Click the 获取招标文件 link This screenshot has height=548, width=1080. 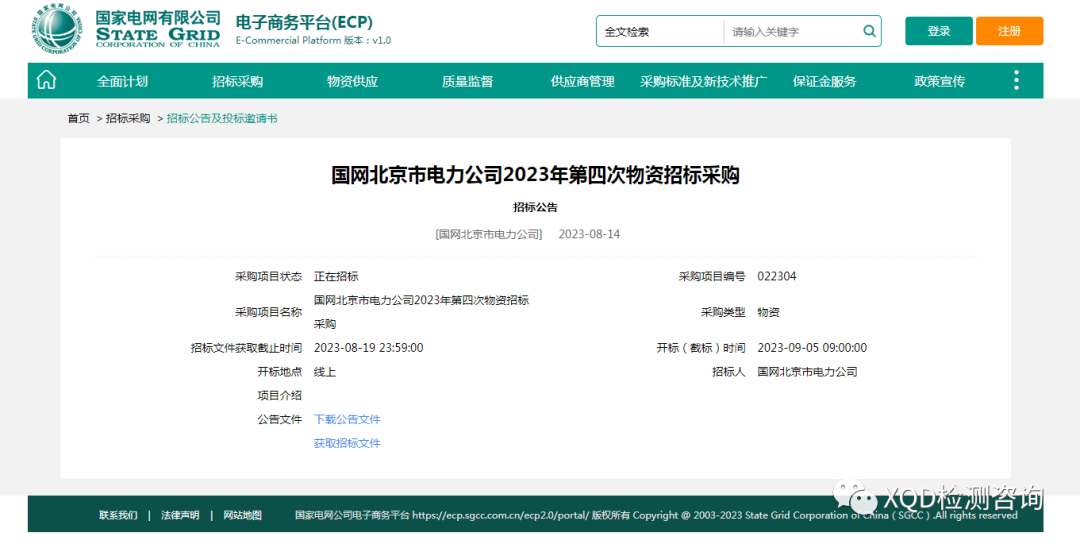click(347, 443)
